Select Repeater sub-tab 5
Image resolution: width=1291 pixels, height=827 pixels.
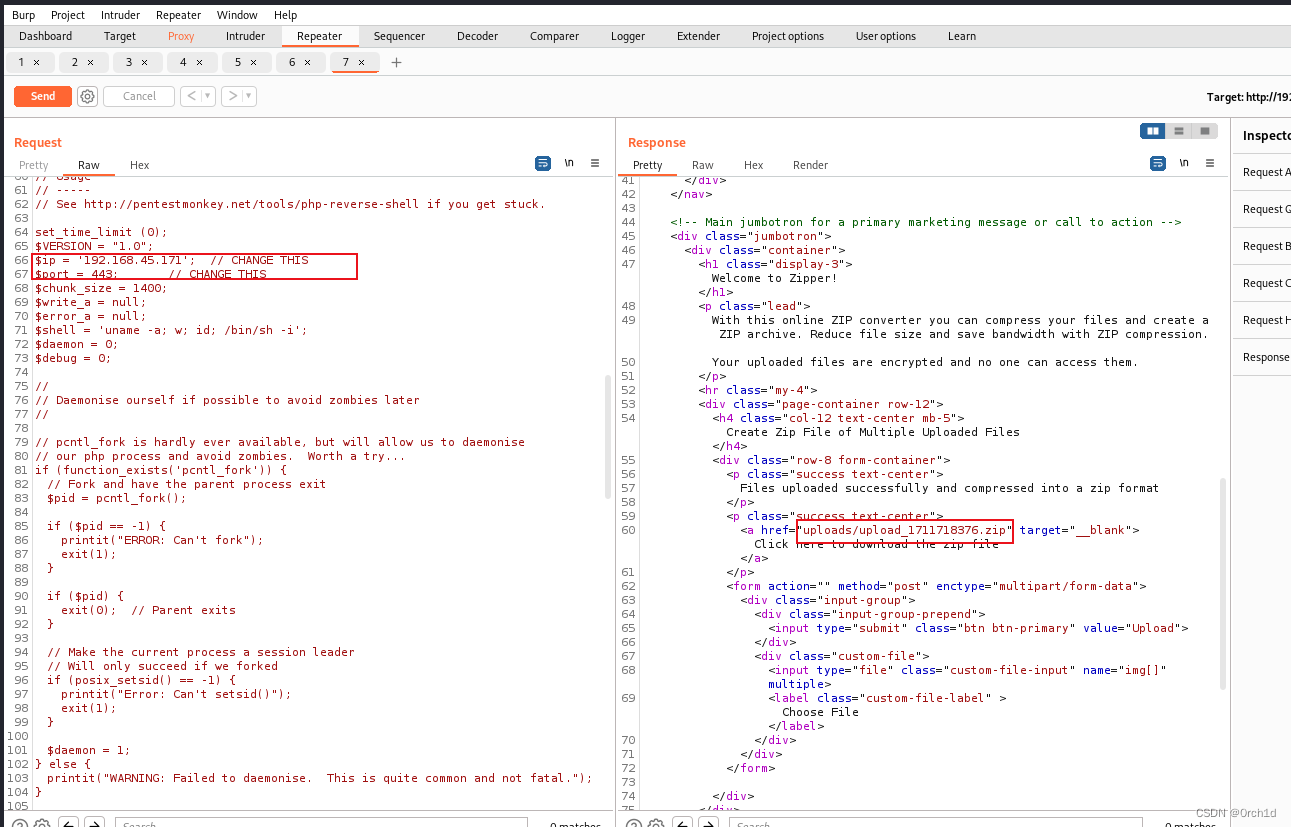tap(246, 62)
